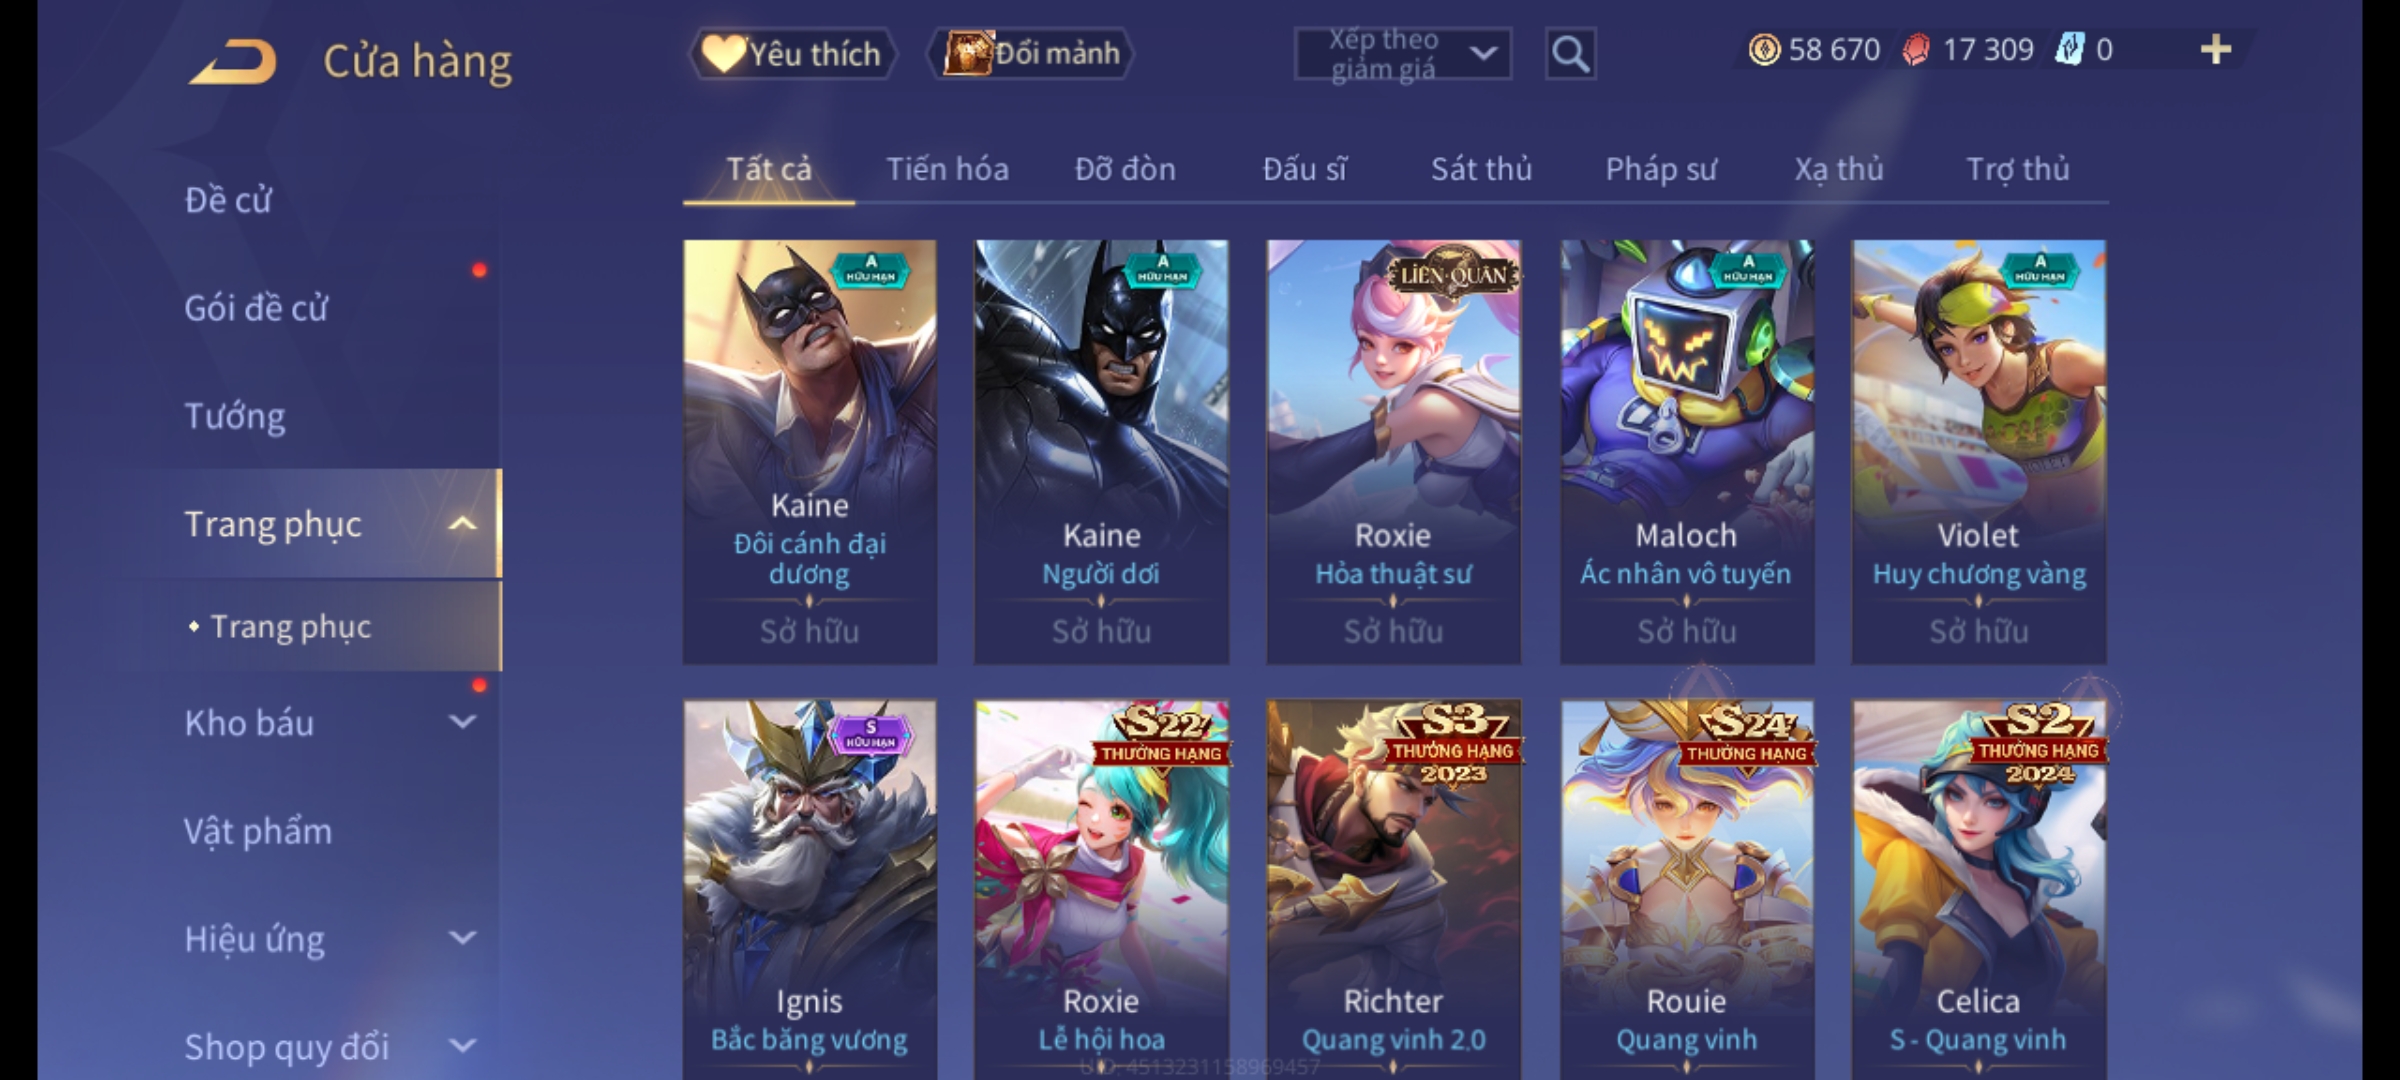Select the Pháp sư category tab

coord(1660,169)
